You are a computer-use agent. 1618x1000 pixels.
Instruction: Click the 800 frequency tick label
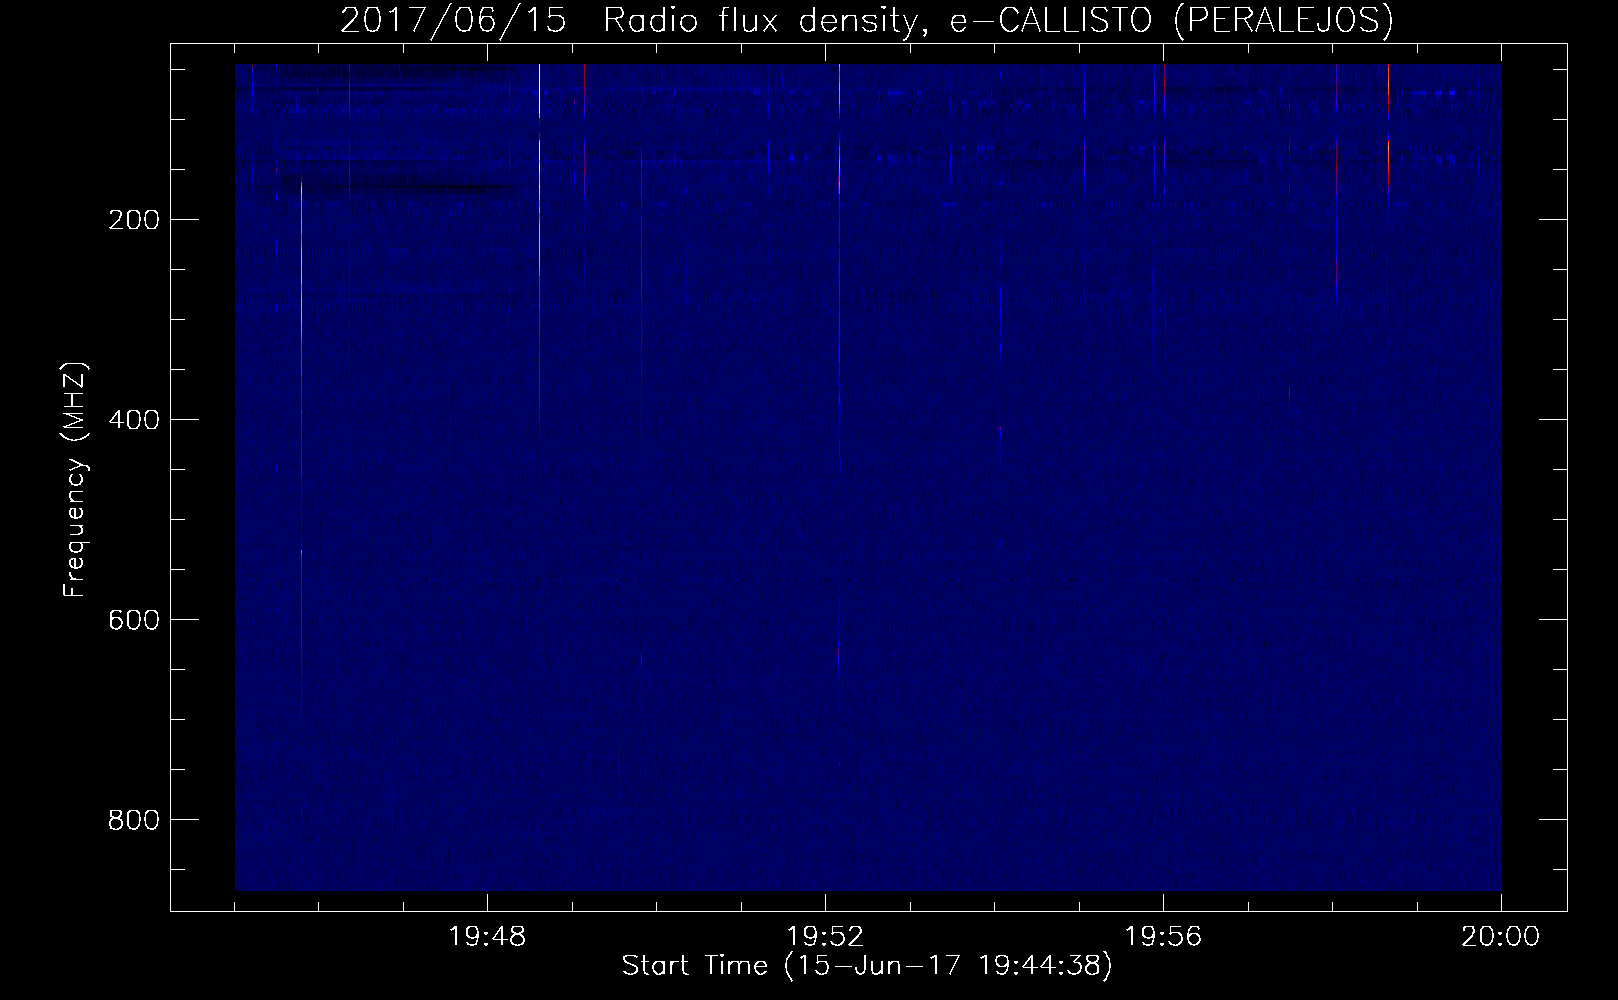[133, 819]
